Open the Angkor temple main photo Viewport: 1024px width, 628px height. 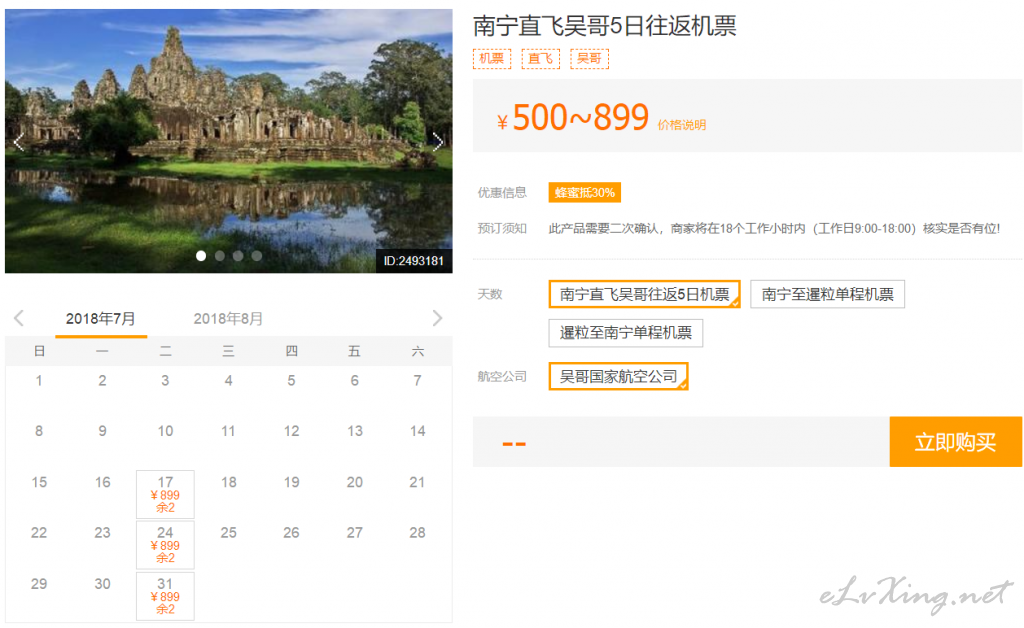pyautogui.click(x=229, y=141)
